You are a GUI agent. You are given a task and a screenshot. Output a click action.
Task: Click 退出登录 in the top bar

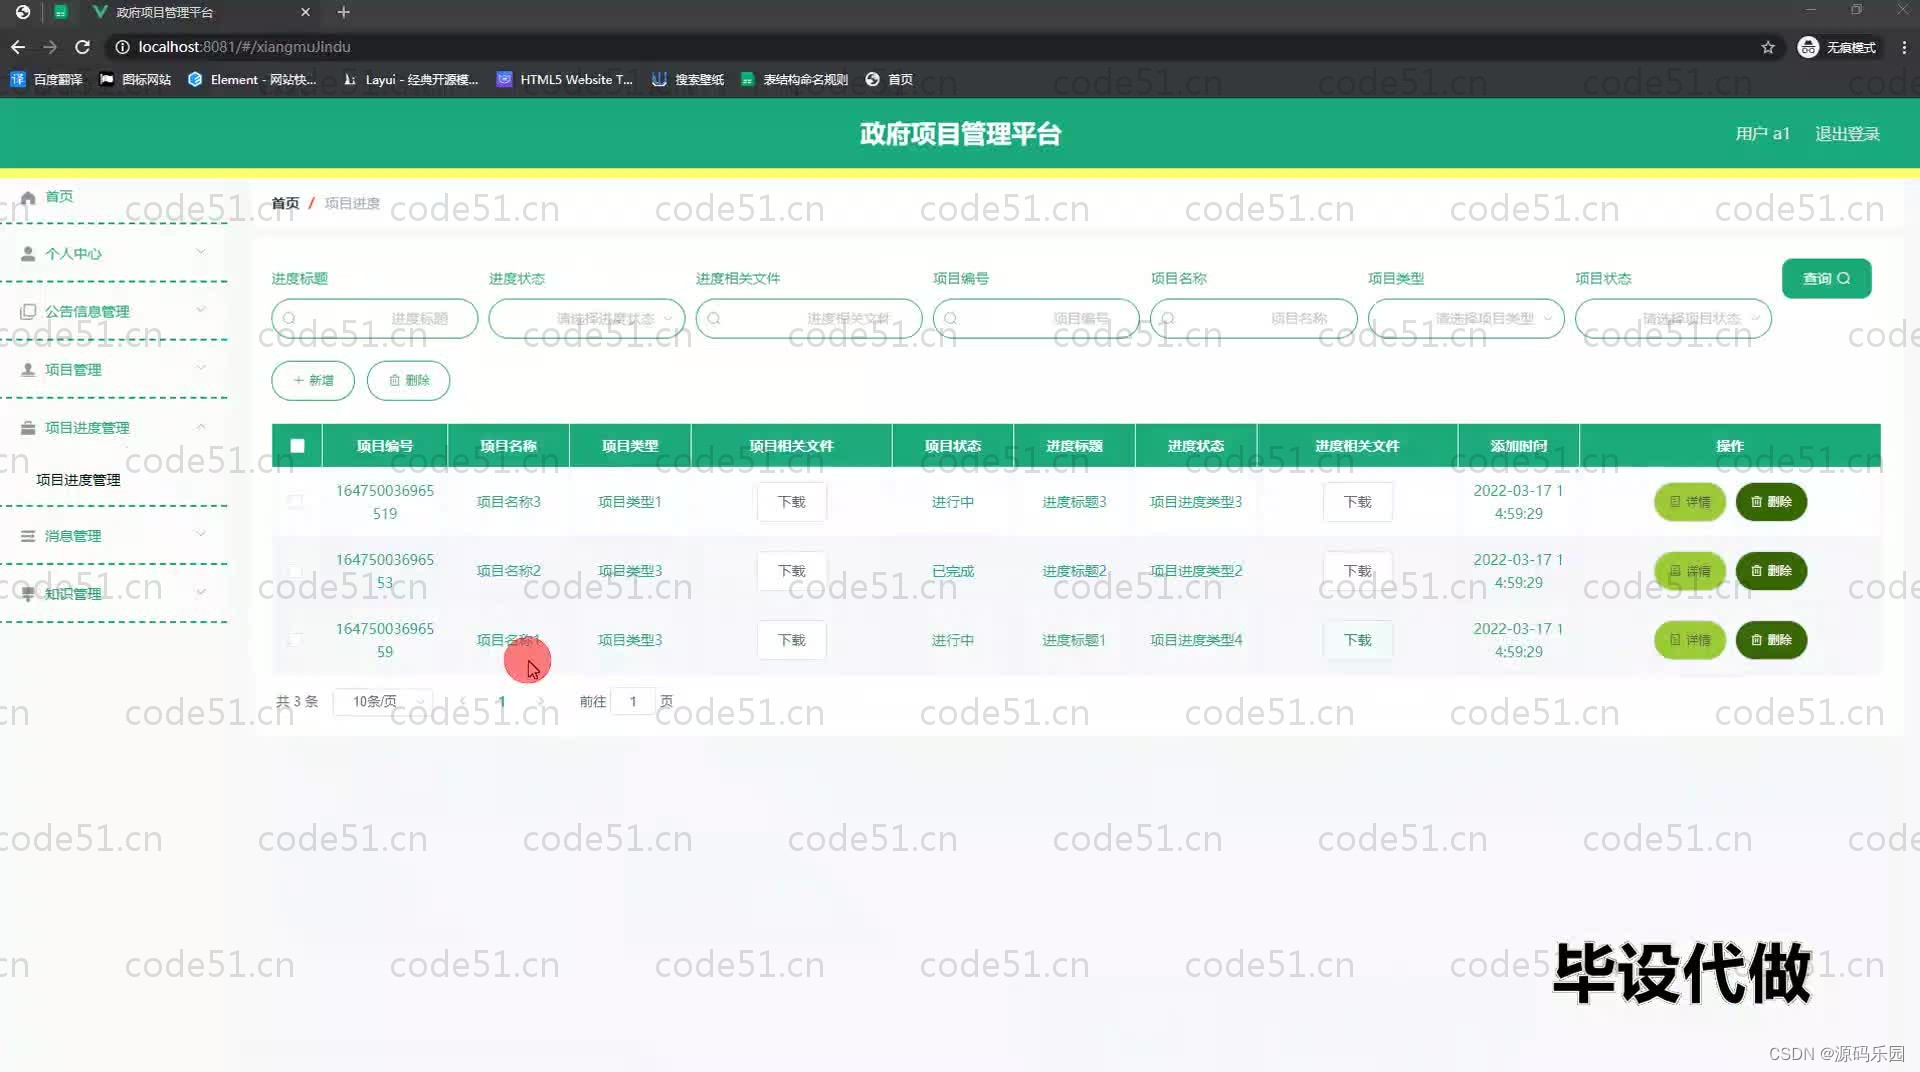coord(1848,133)
